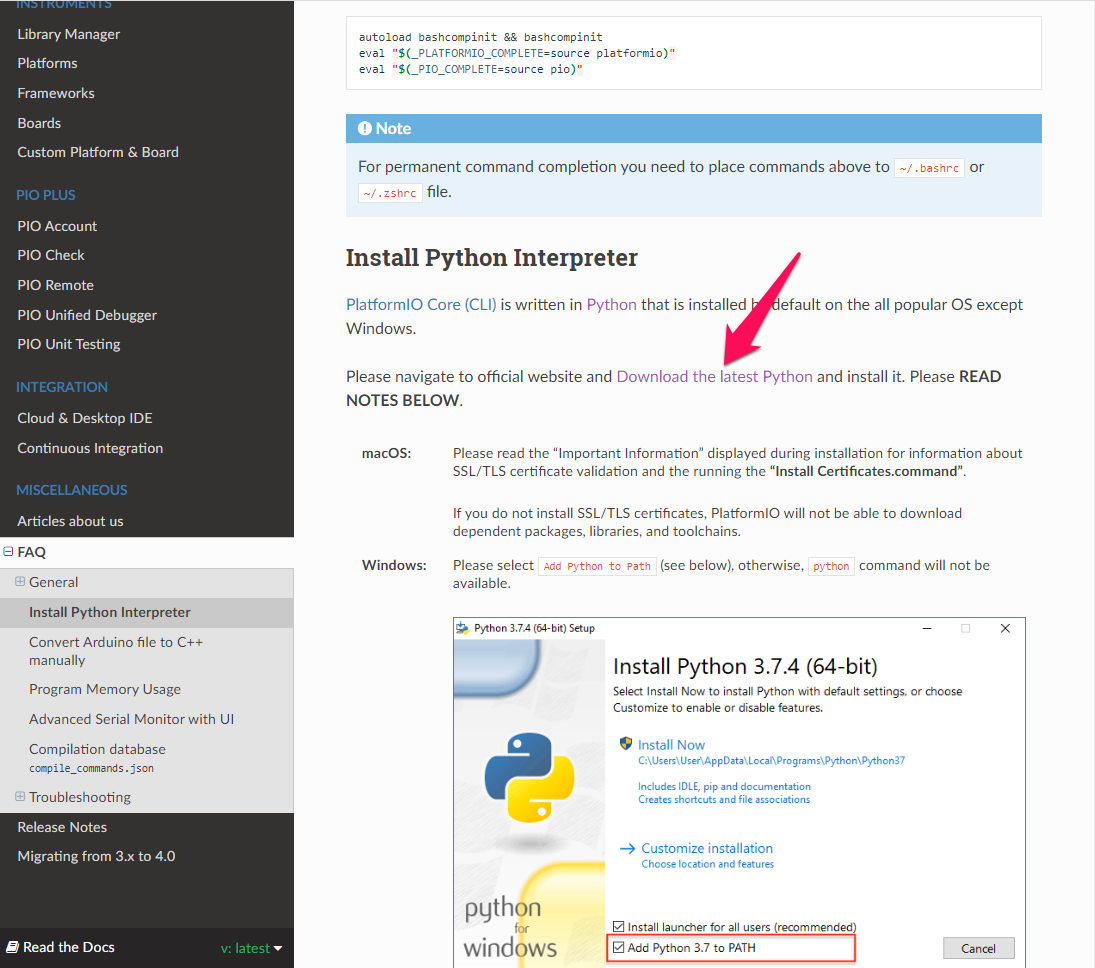Choose Customize installation option
The height and width of the screenshot is (968, 1095).
(x=707, y=849)
